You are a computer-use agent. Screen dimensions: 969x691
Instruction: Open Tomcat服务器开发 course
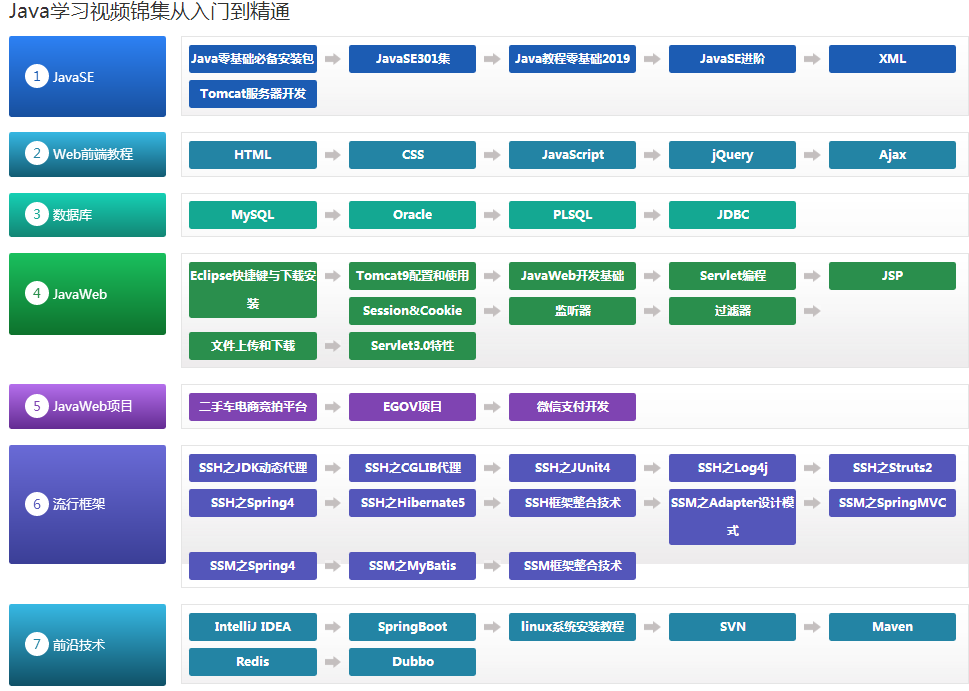coord(253,94)
